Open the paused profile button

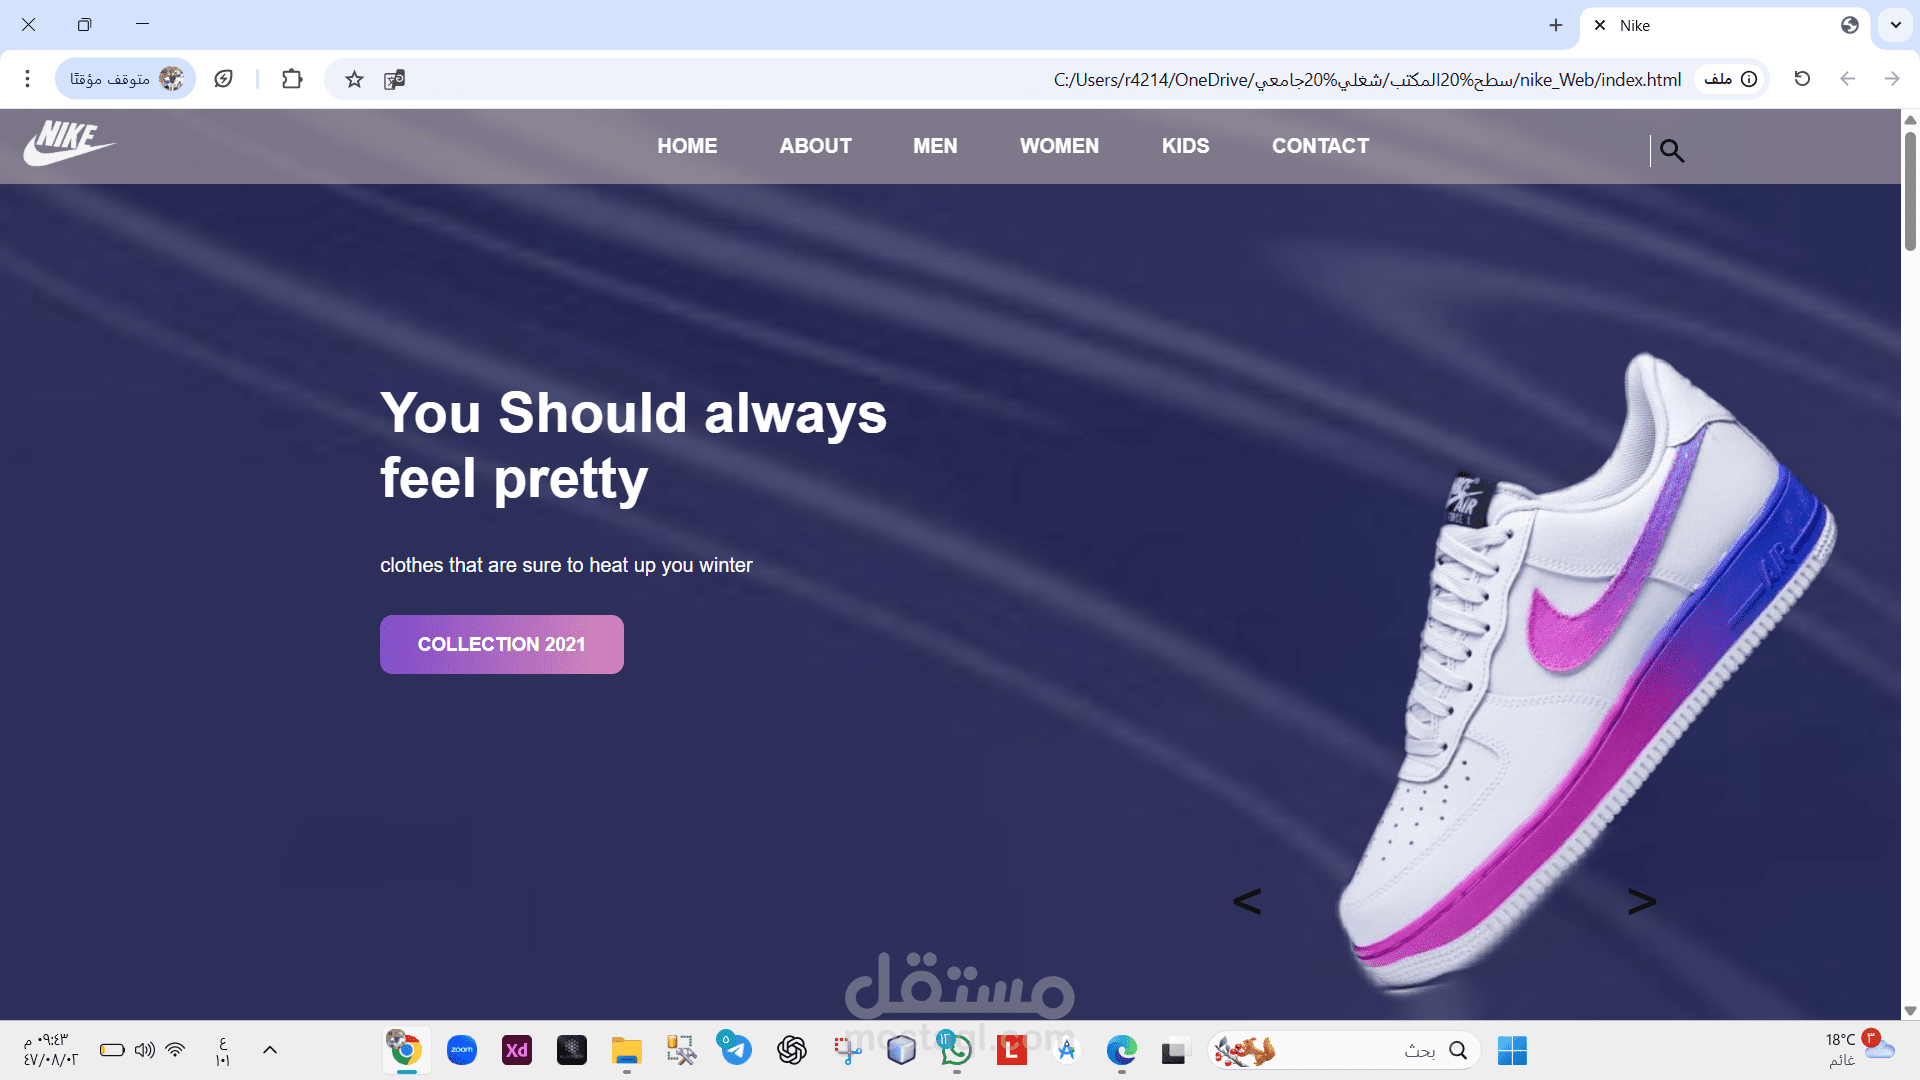(x=126, y=79)
